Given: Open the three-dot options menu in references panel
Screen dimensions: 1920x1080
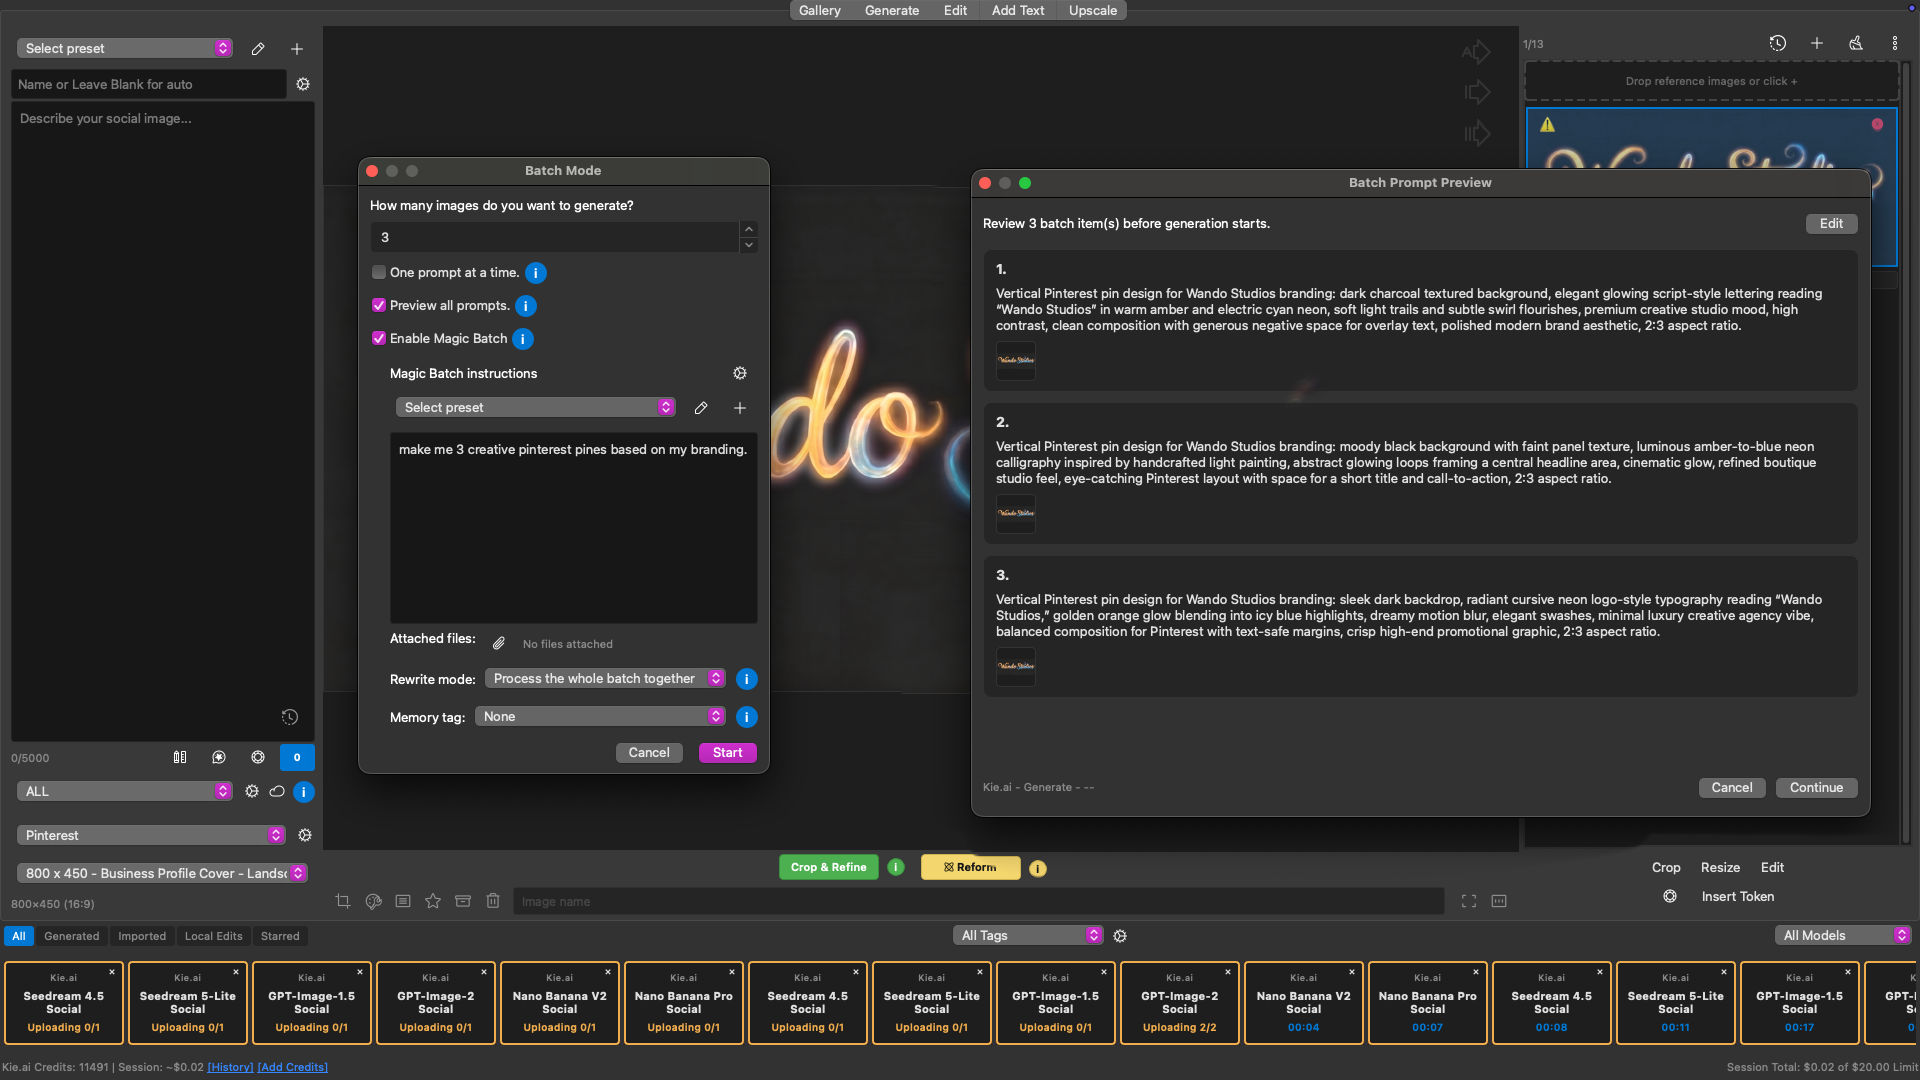Looking at the screenshot, I should [1895, 43].
